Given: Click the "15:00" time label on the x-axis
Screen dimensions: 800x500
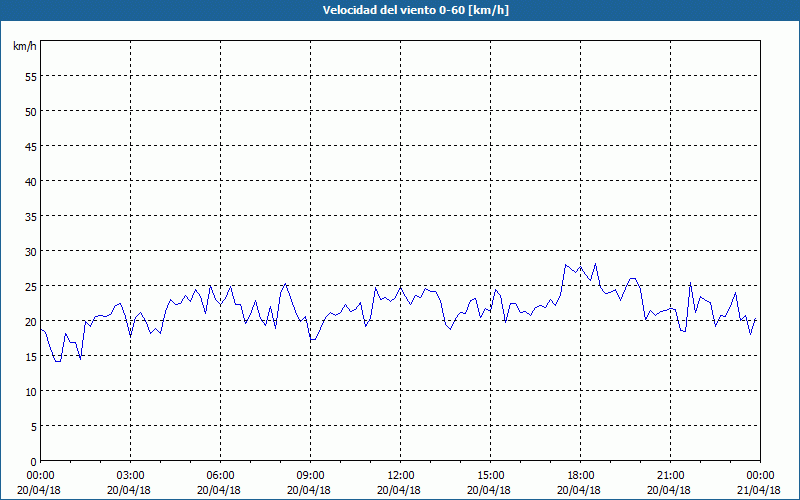Looking at the screenshot, I should 490,476.
